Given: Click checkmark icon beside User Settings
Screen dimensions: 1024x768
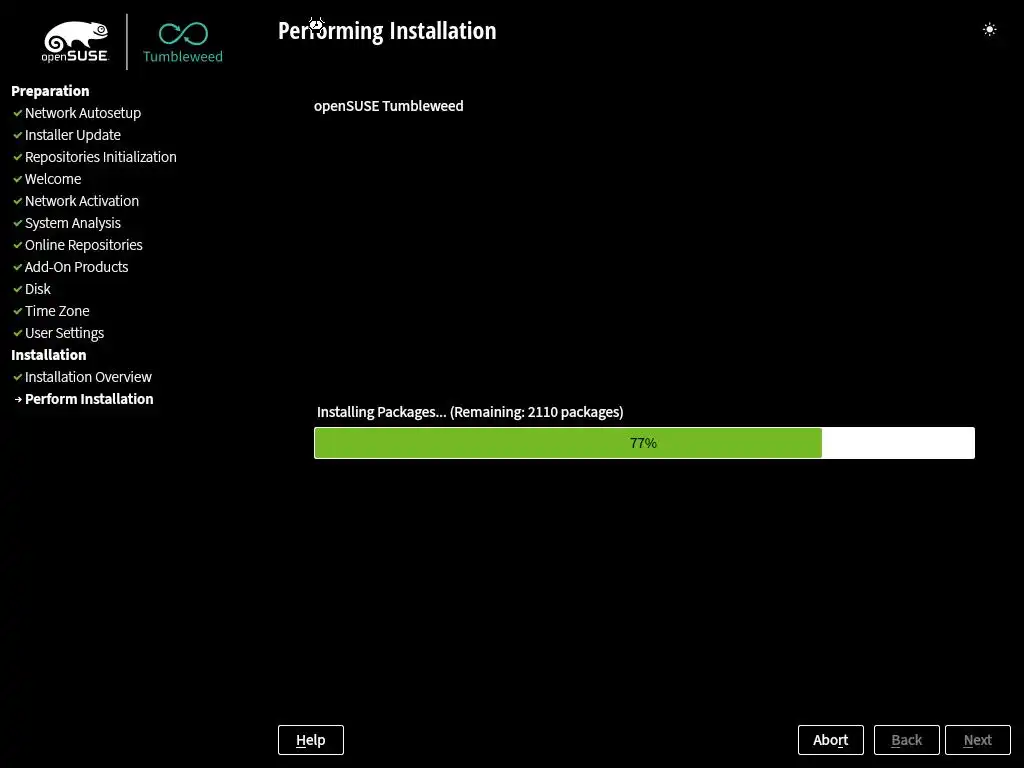Looking at the screenshot, I should [18, 333].
